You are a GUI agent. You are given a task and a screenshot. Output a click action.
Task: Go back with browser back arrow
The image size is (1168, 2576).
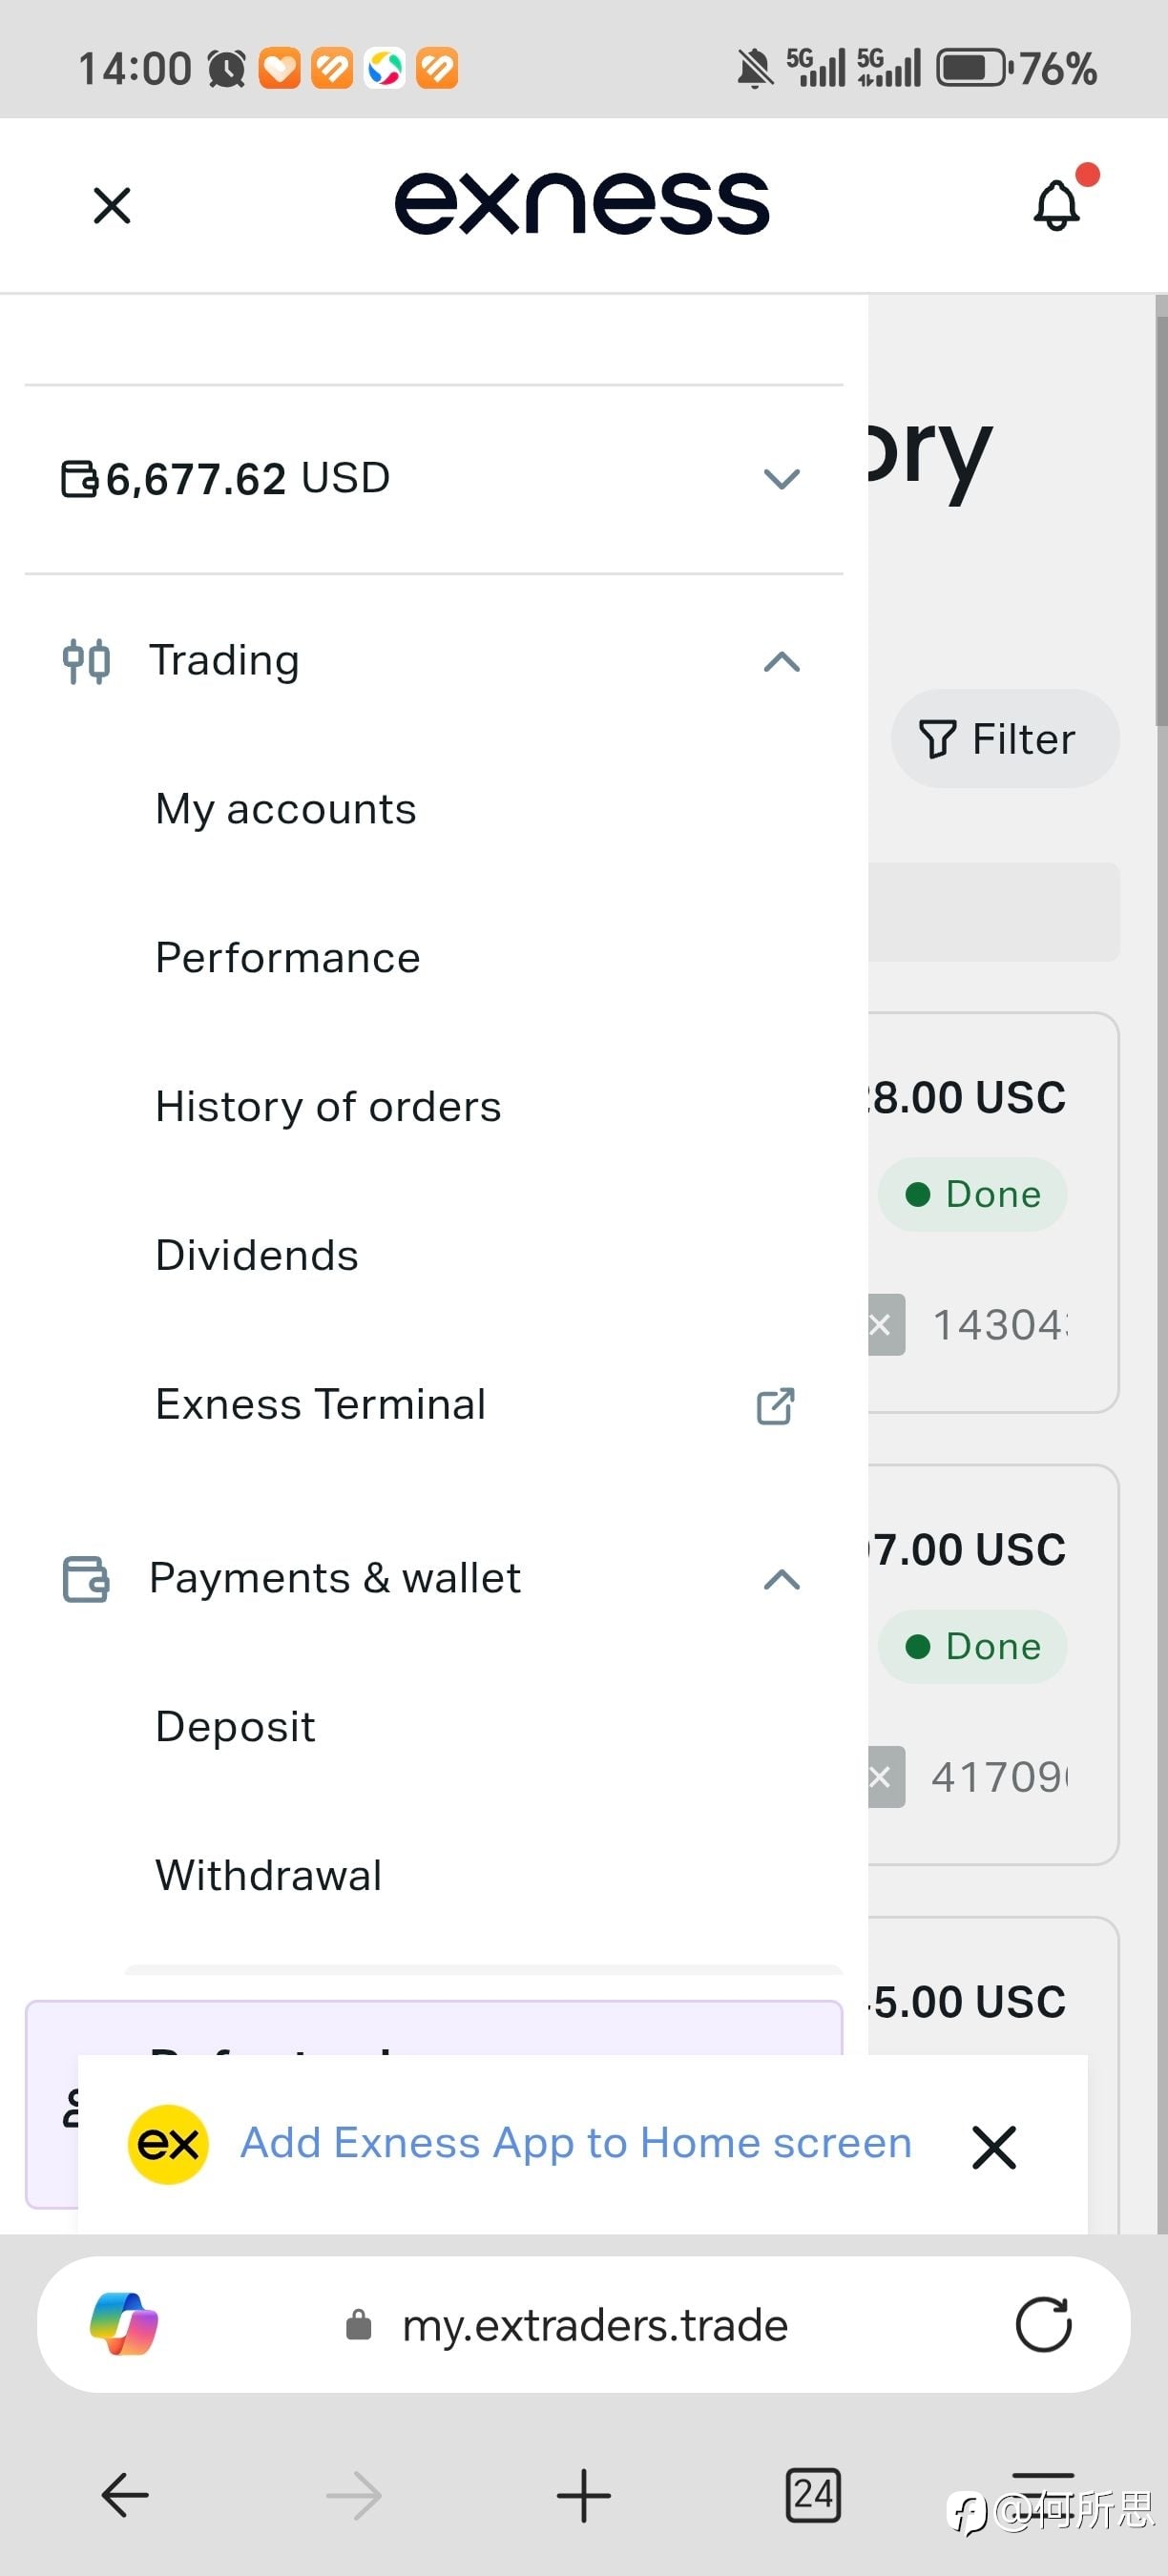pyautogui.click(x=125, y=2495)
